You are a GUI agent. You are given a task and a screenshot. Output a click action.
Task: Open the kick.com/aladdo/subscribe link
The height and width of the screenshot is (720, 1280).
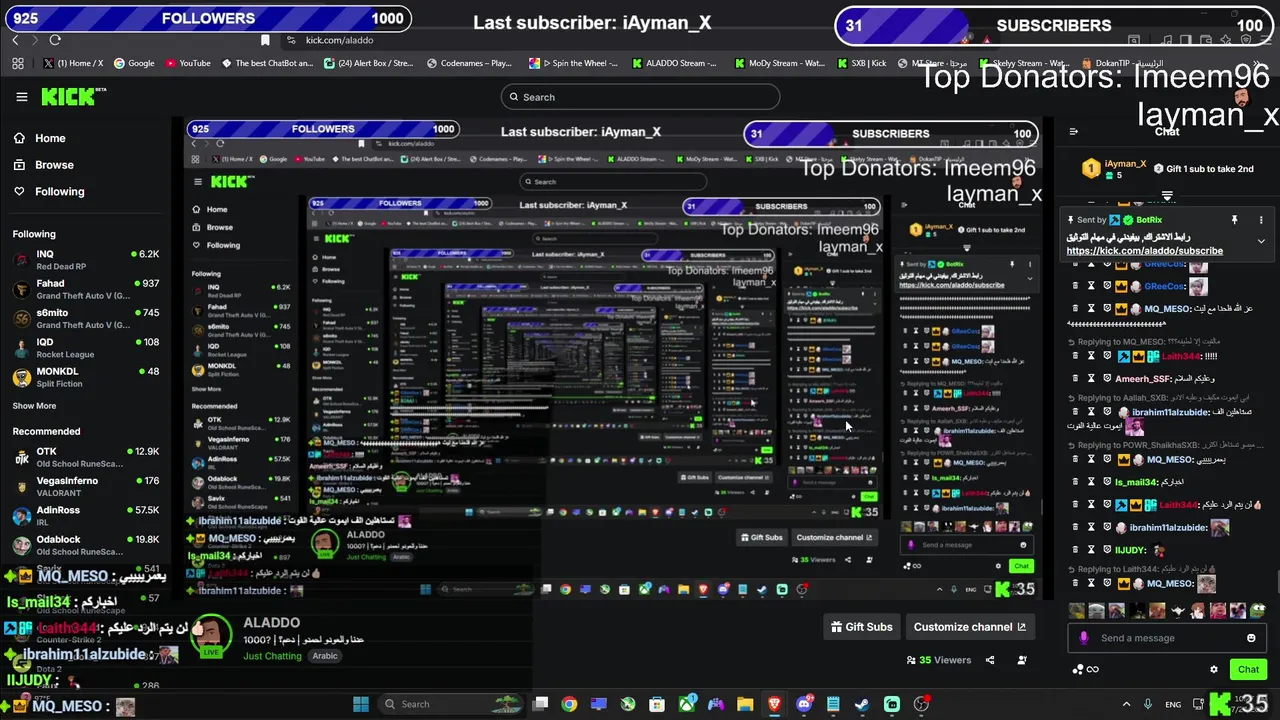pos(1144,251)
